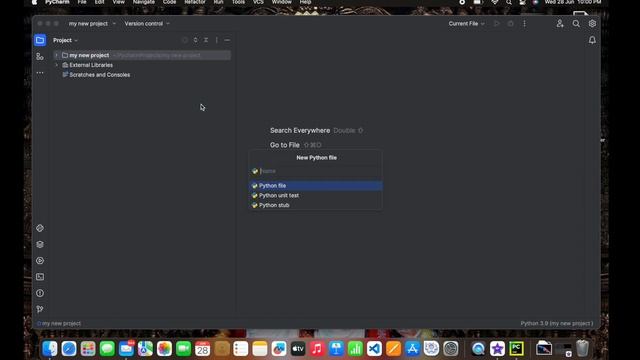Open Search Everywhere magnifier

576,24
